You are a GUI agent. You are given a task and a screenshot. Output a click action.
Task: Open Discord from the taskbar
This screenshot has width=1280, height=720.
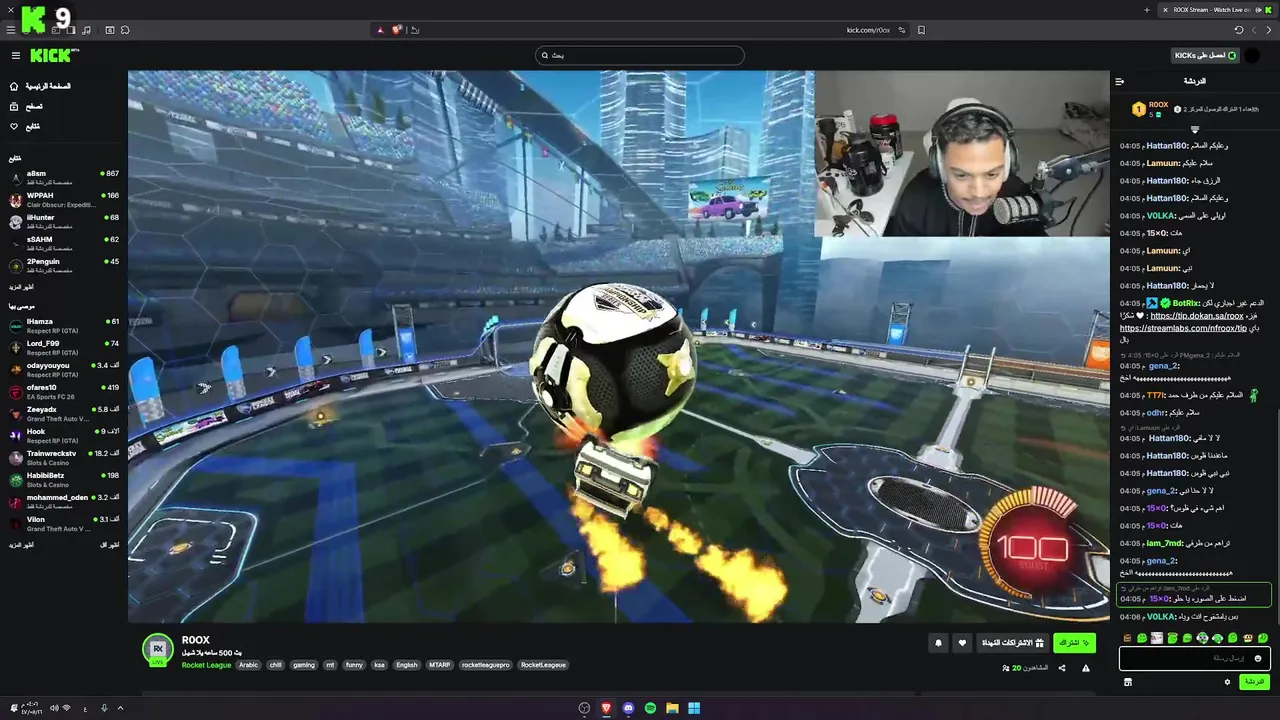click(x=628, y=708)
